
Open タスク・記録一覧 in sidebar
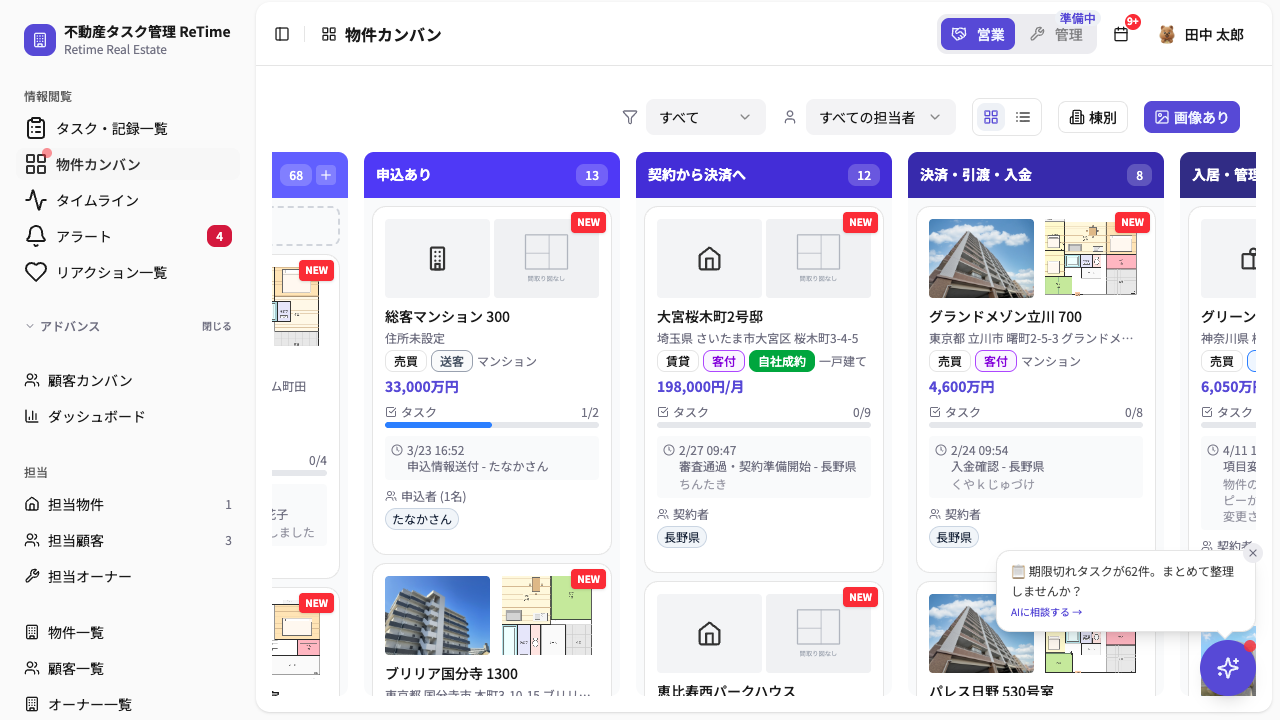128,128
